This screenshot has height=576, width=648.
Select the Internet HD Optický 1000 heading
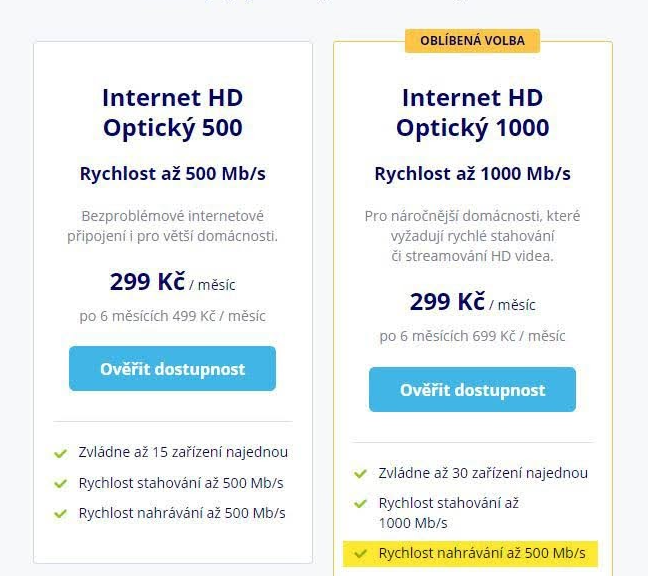(x=472, y=112)
